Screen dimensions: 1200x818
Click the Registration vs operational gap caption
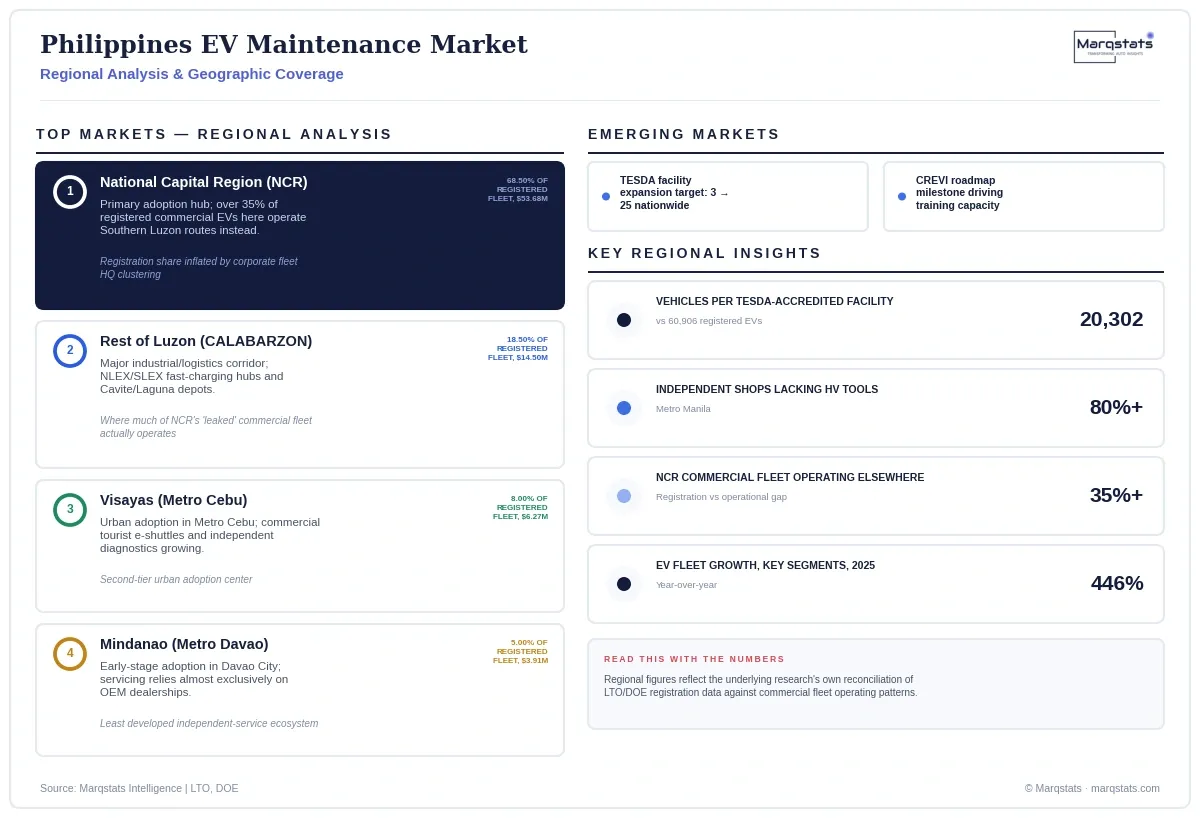coord(721,497)
